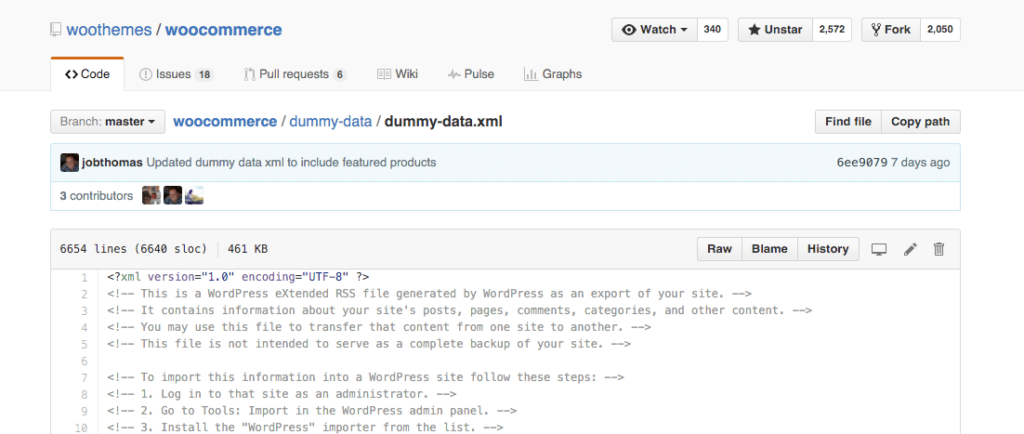This screenshot has height=434, width=1024.
Task: View the 2,572 stargazers count
Action: [831, 29]
